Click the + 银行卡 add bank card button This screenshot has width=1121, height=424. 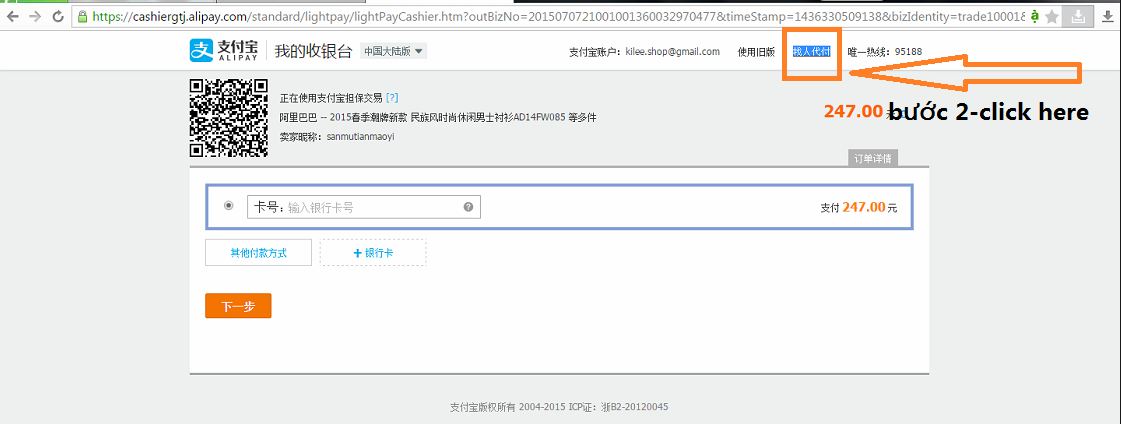pyautogui.click(x=373, y=252)
